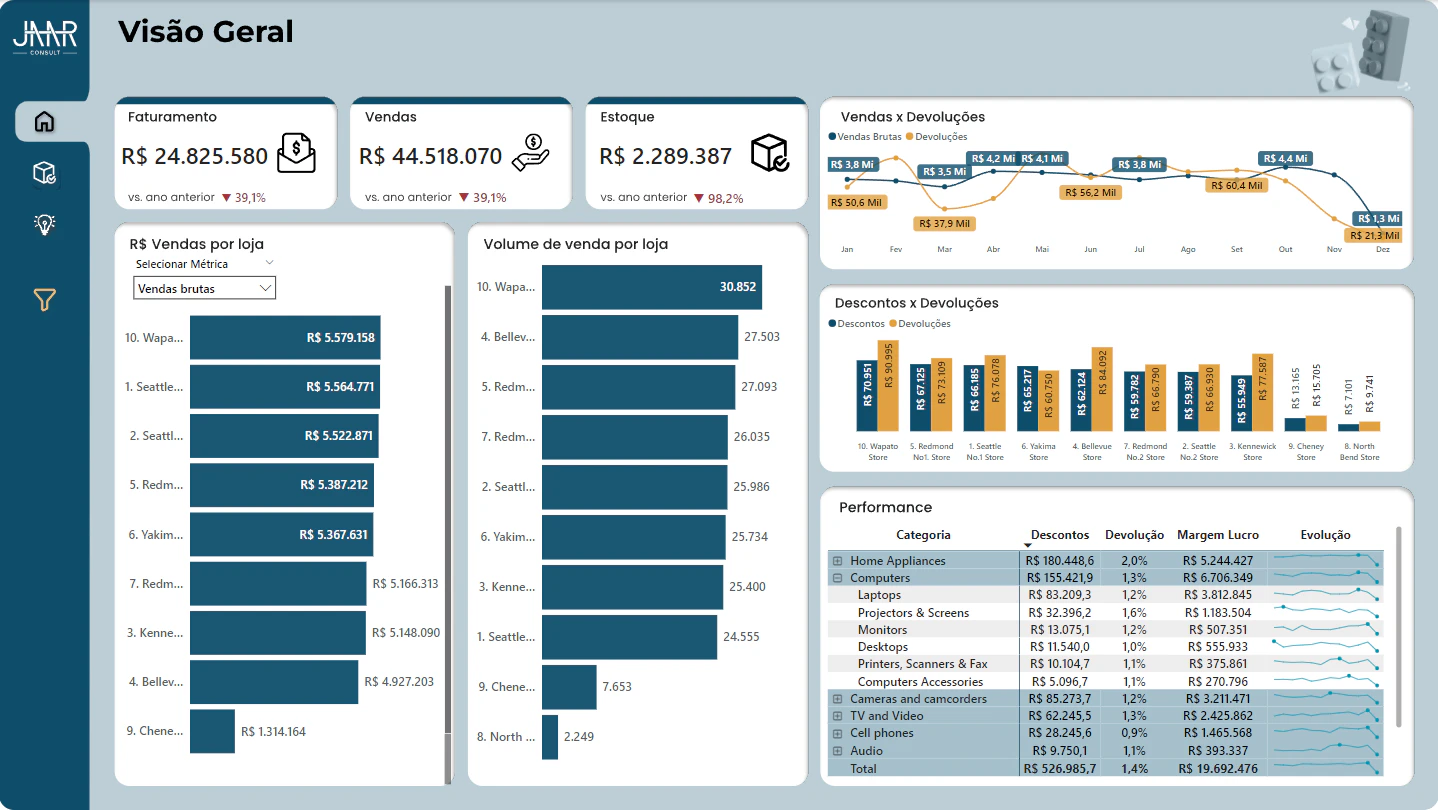The width and height of the screenshot is (1438, 810).
Task: Open the Vendas brutas metric dropdown
Action: [x=204, y=288]
